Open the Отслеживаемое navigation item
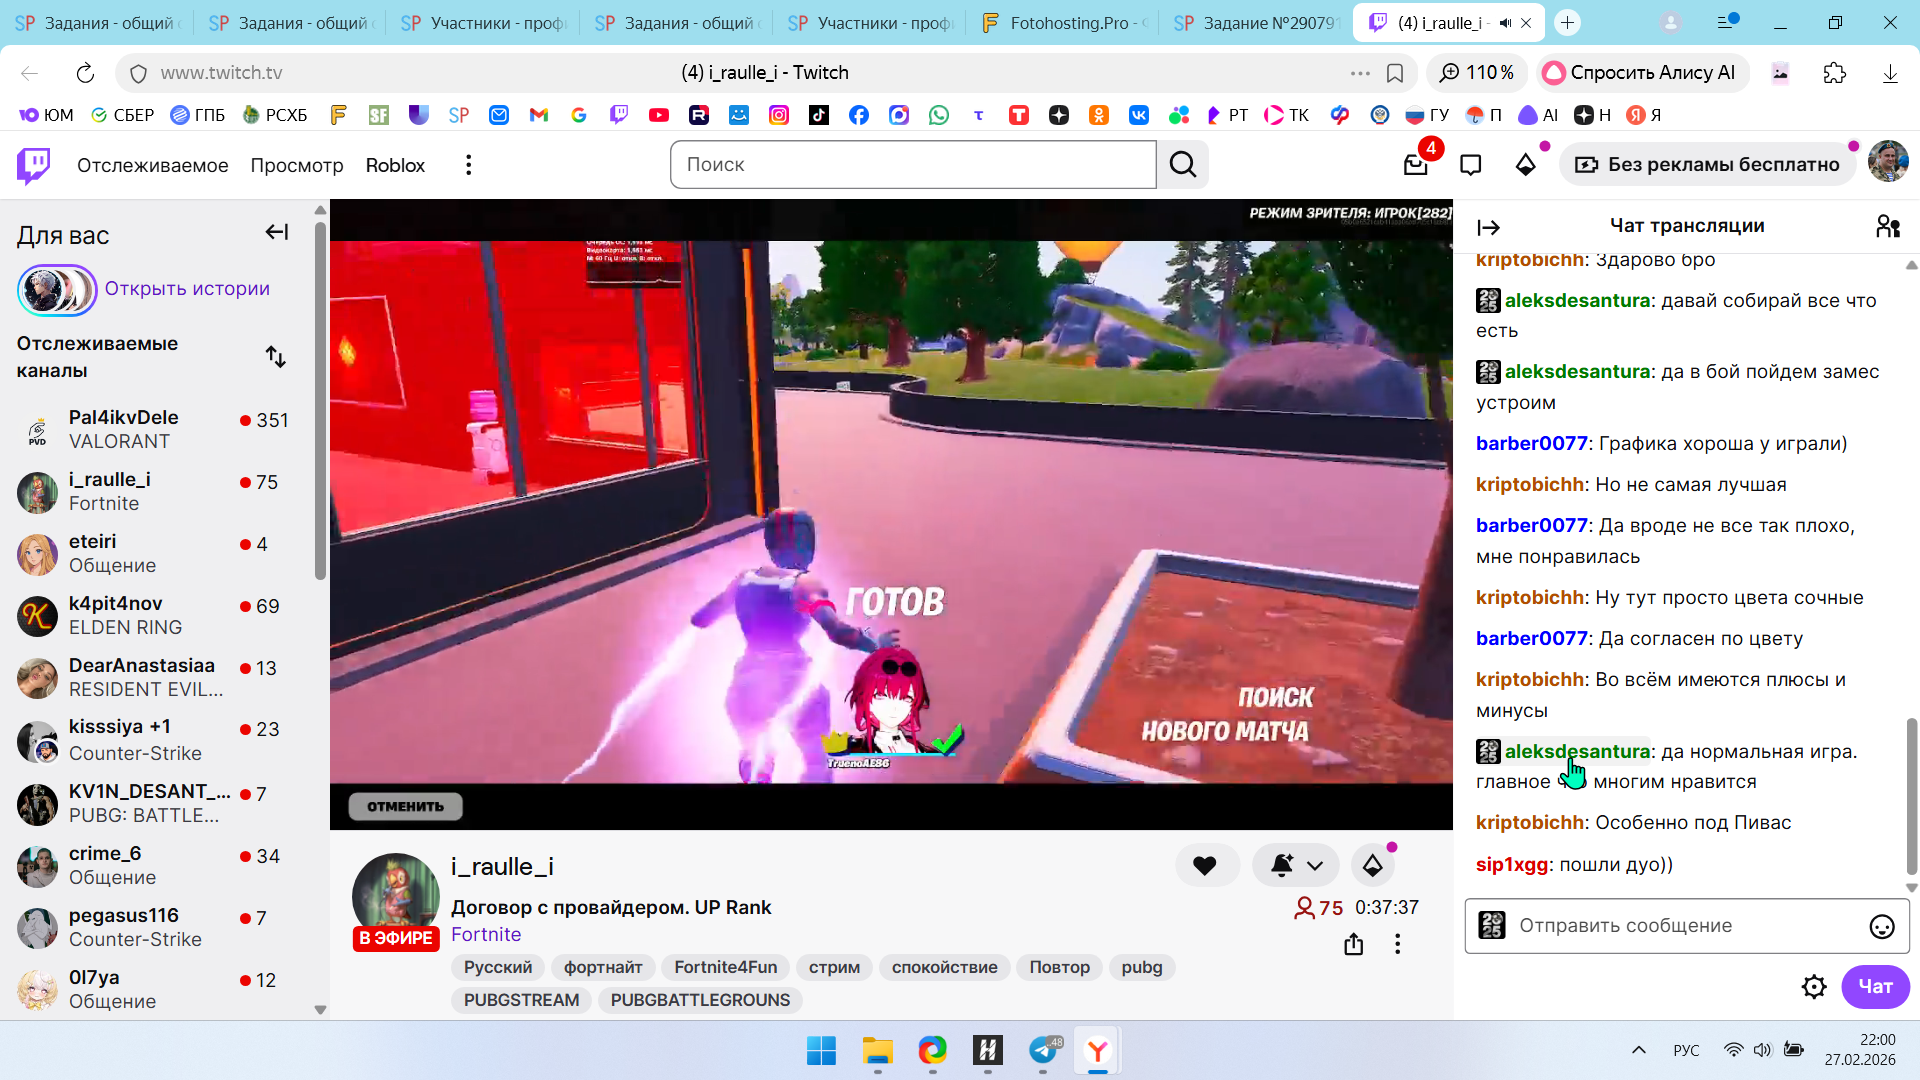This screenshot has height=1080, width=1920. (x=152, y=165)
